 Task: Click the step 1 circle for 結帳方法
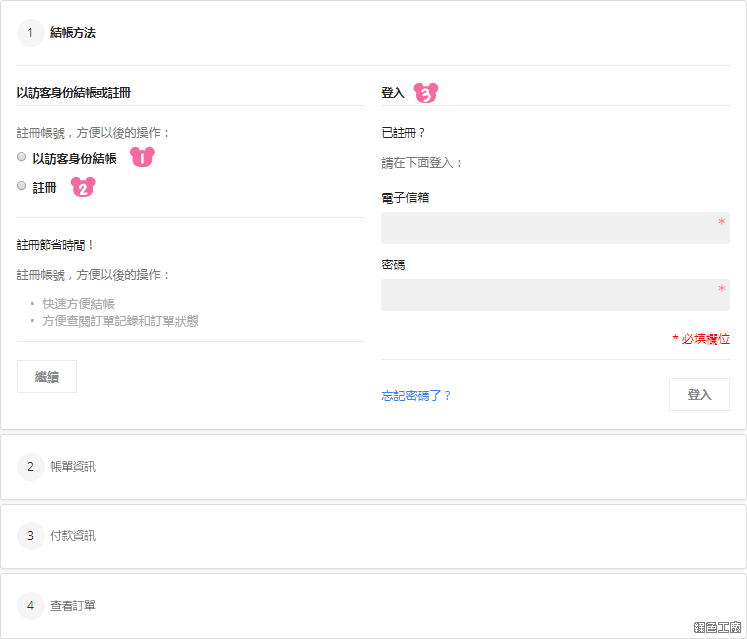(30, 33)
